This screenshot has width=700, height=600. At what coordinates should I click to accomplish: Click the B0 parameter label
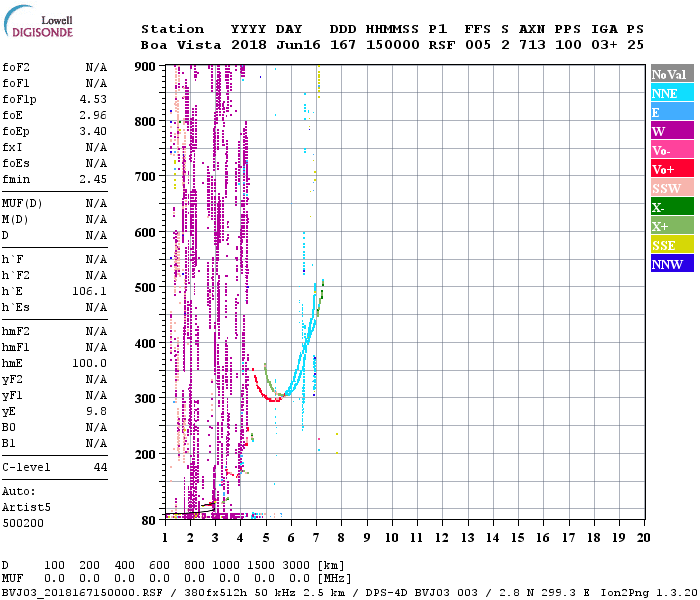8,427
